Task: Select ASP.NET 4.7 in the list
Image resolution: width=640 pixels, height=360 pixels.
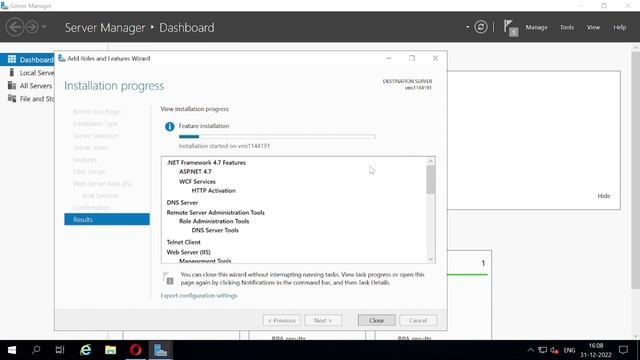Action: (x=195, y=171)
